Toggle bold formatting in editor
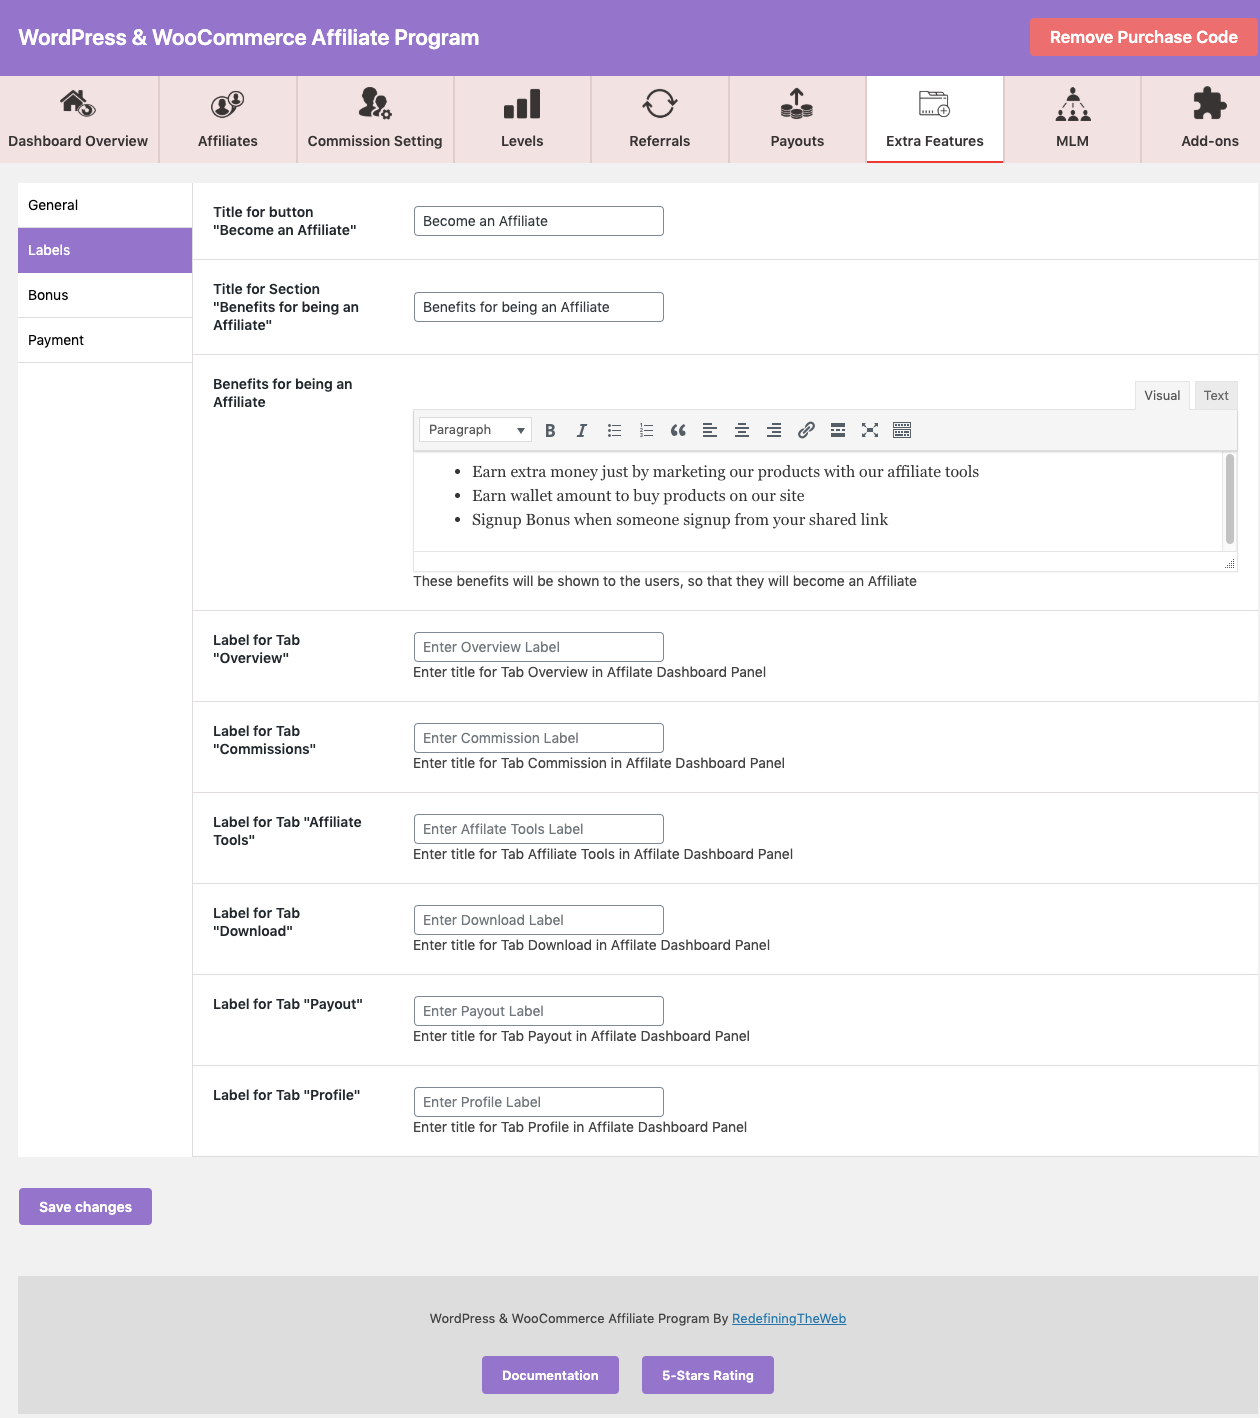The height and width of the screenshot is (1418, 1260). (550, 430)
